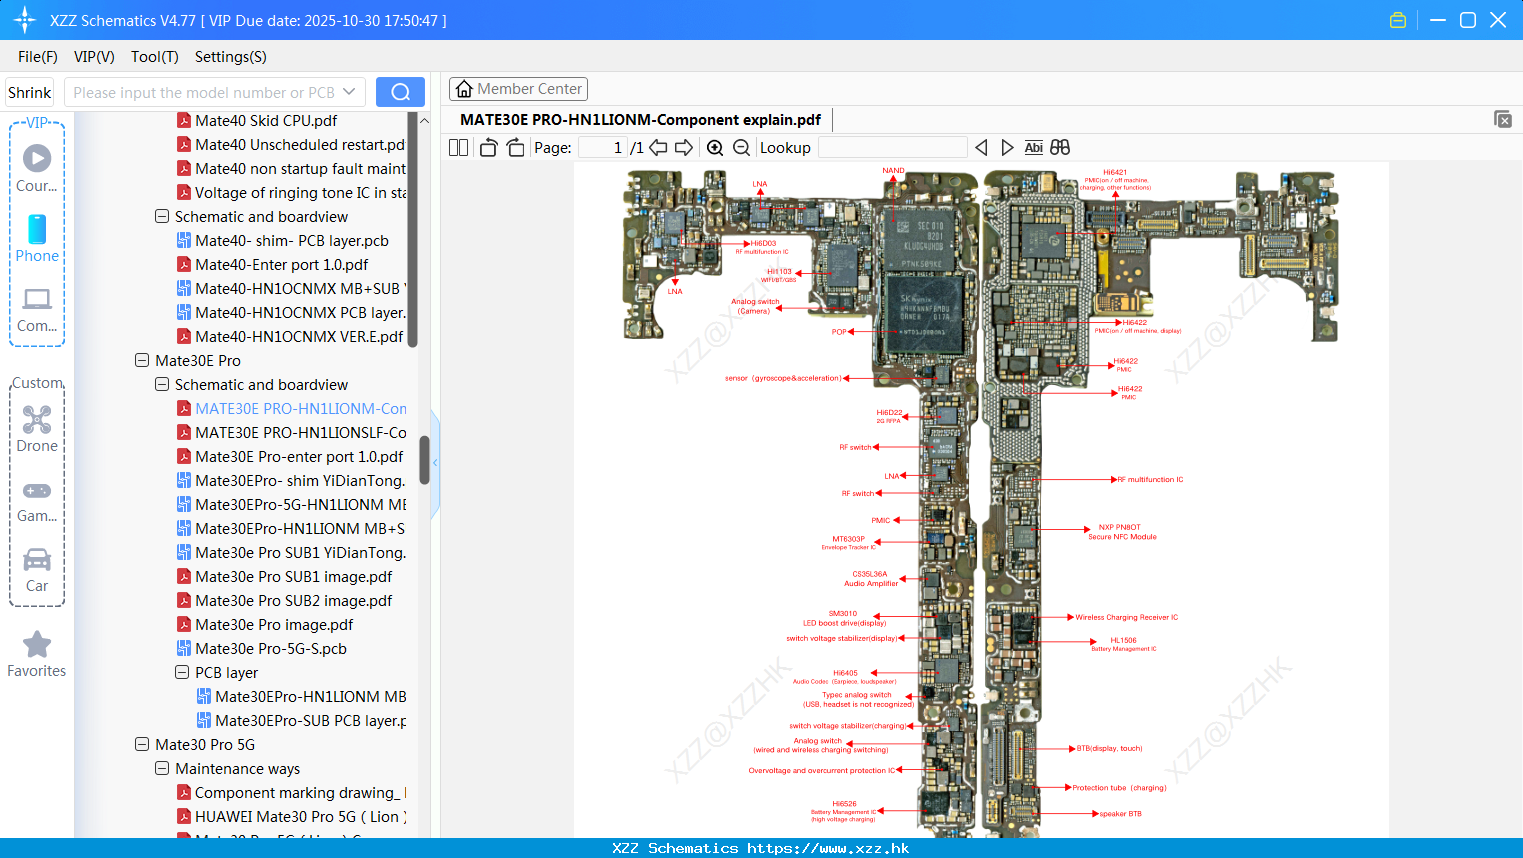Collapse the Mate30E Pro tree node
The height and width of the screenshot is (858, 1523).
142,360
